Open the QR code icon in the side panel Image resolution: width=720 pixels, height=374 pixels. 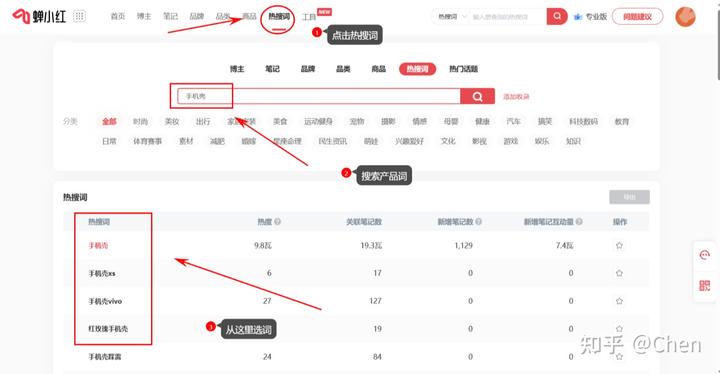(x=704, y=285)
